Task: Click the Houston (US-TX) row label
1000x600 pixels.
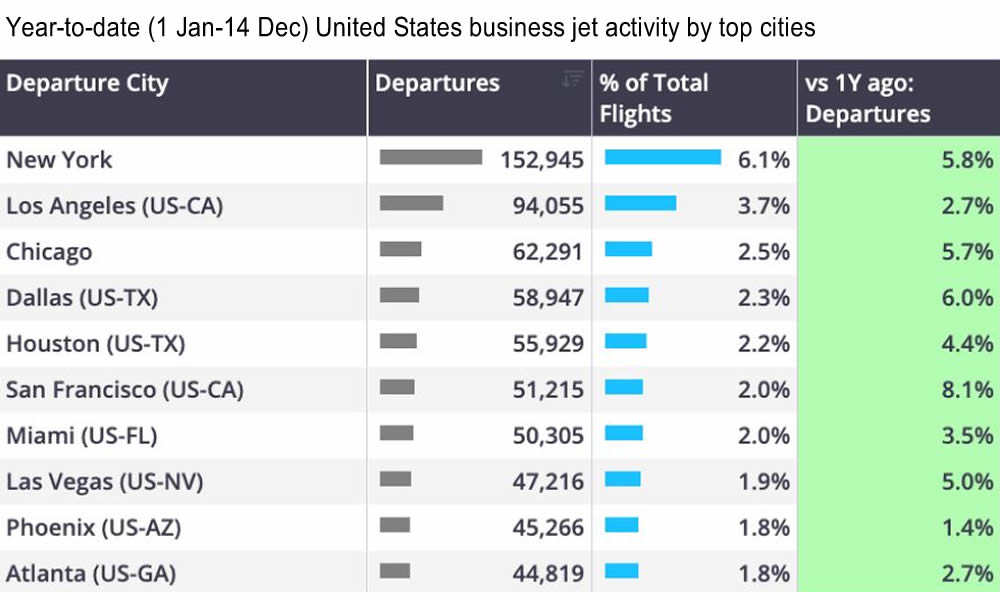Action: tap(95, 344)
